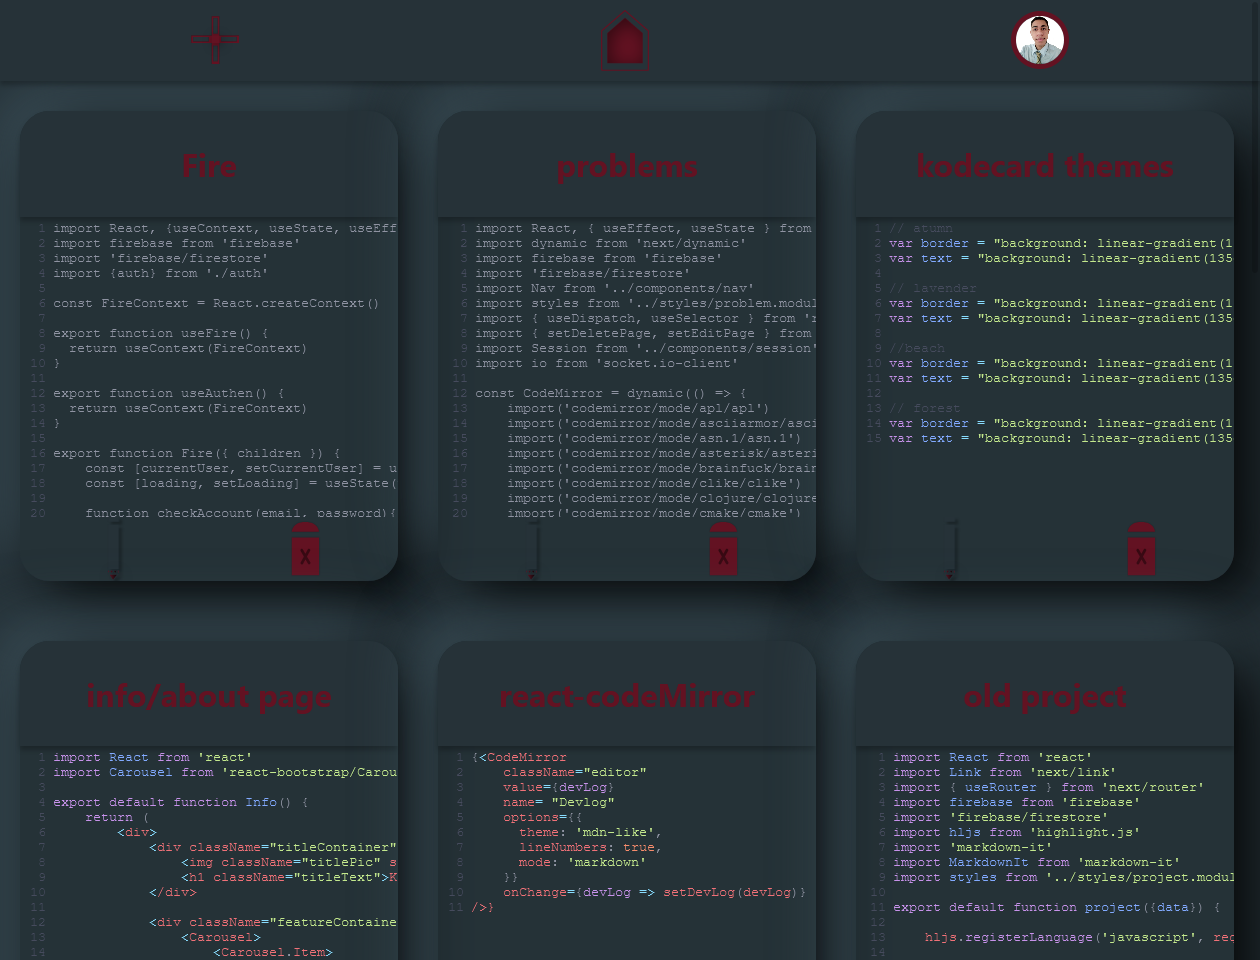Select the className="editor" line
The image size is (1260, 960).
tap(575, 772)
